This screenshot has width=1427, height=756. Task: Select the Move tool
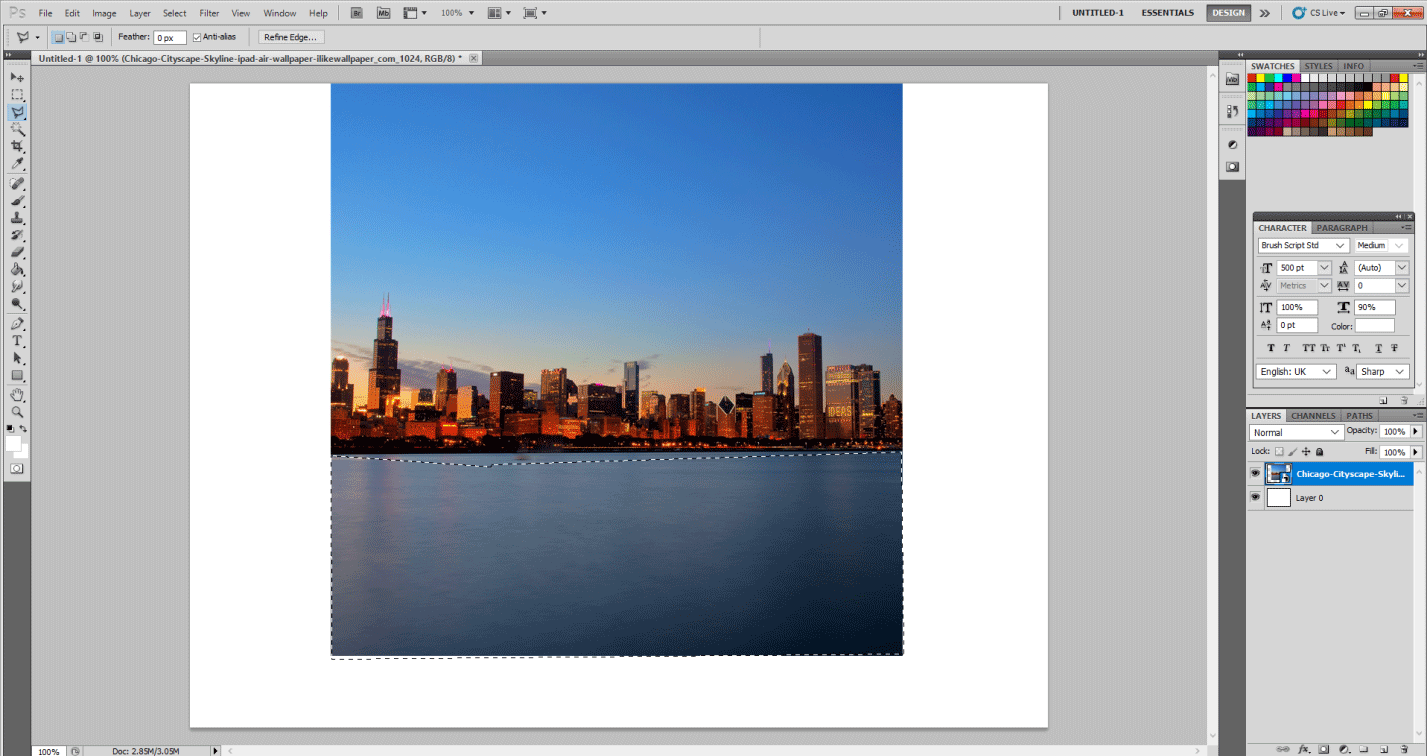point(17,77)
